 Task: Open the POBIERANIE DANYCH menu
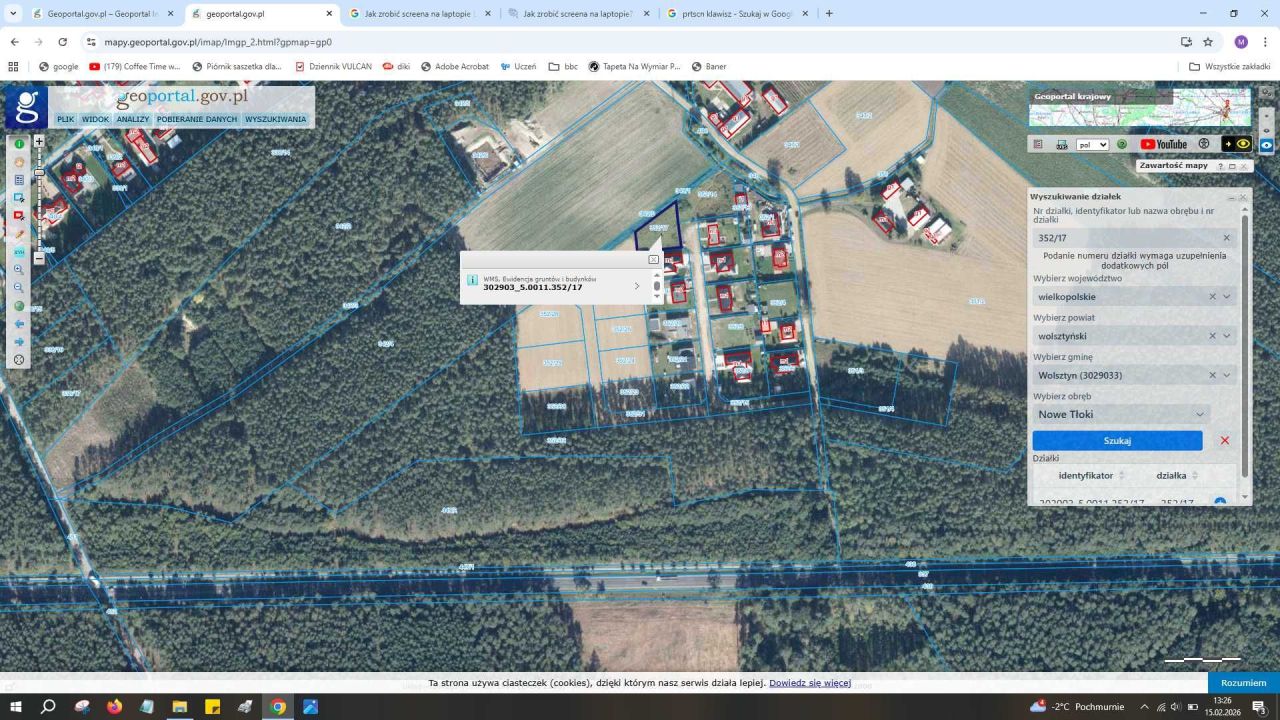[x=197, y=119]
